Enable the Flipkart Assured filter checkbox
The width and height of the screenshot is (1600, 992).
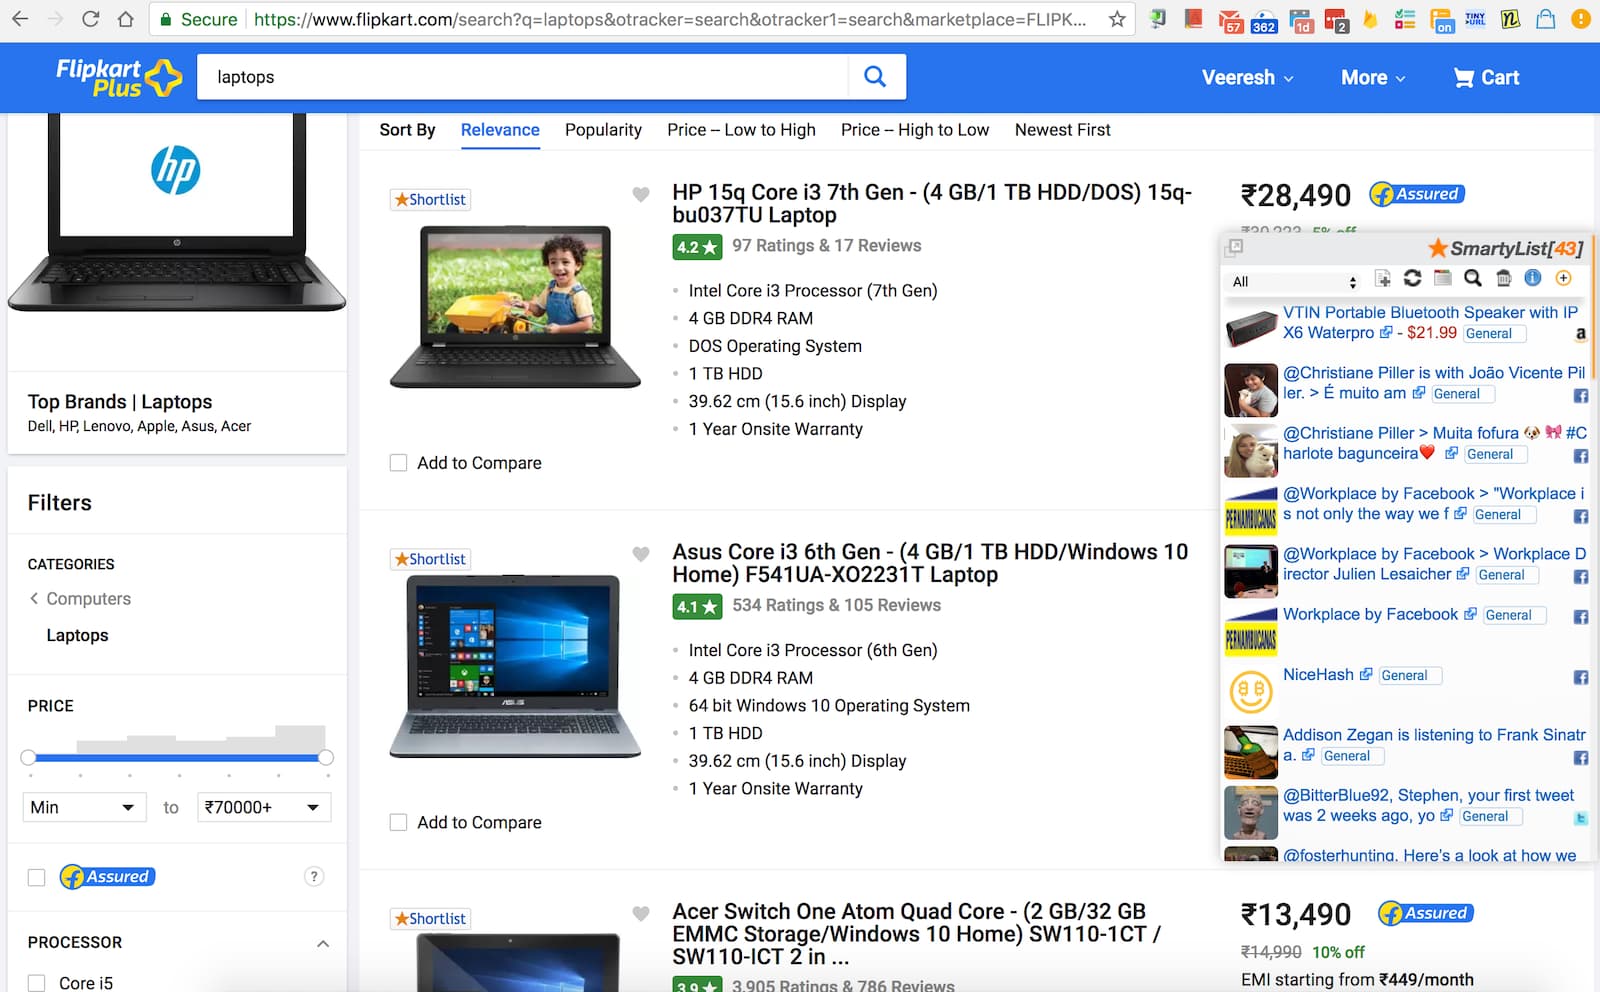click(x=37, y=877)
